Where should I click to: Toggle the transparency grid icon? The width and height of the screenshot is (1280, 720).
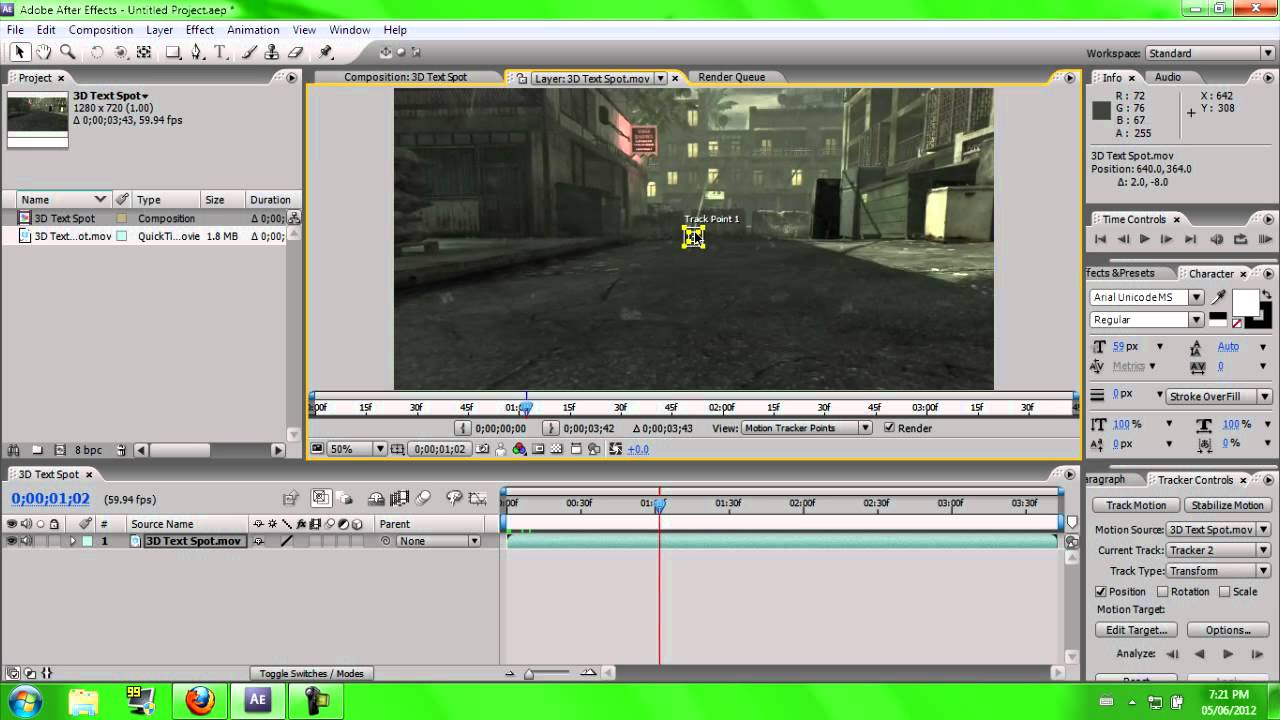(557, 449)
